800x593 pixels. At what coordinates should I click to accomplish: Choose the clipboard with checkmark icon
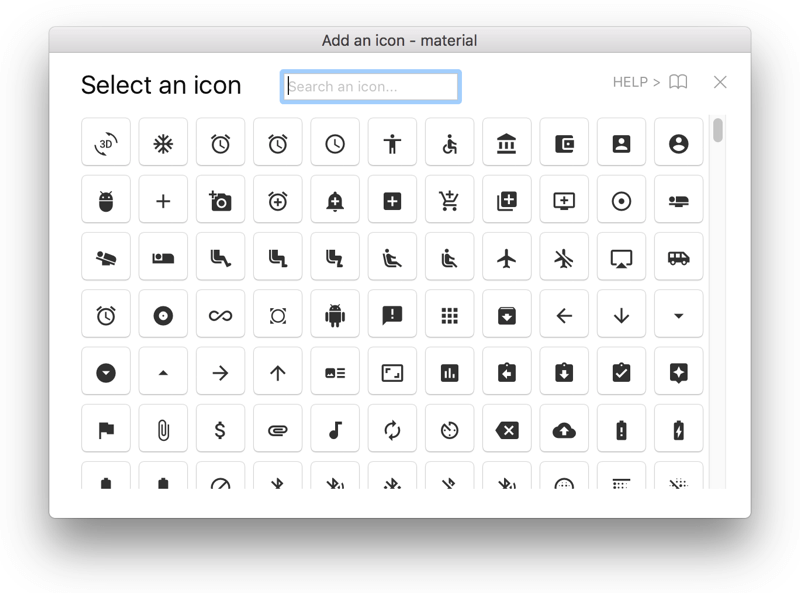point(621,371)
